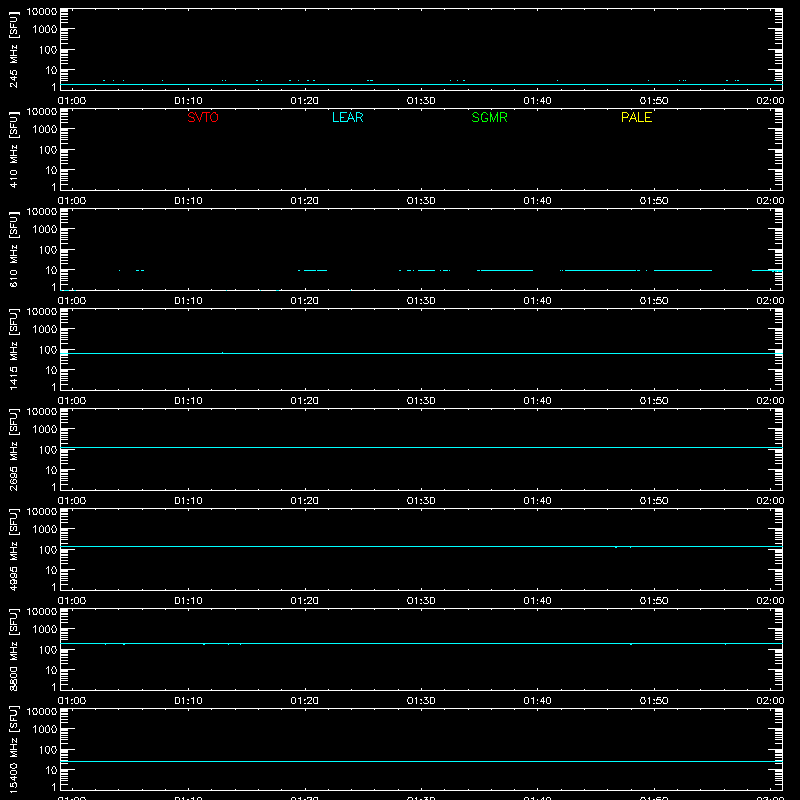Click 01:40 under the 8800 MHz panel

coord(537,701)
